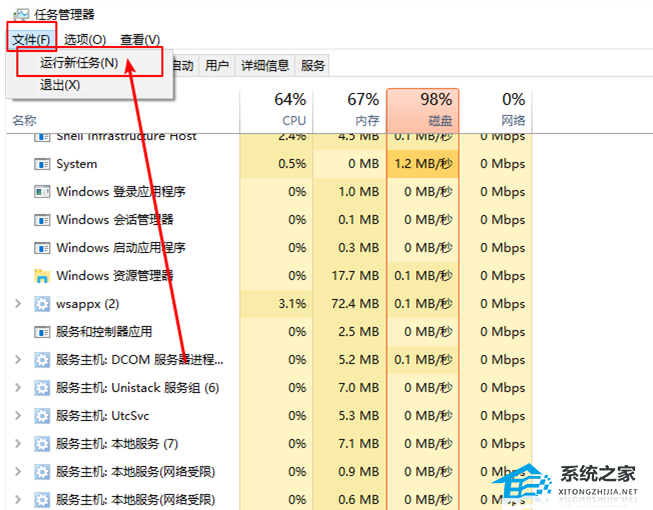Choose 运行新任务(N) from the File menu
Screen dimensions: 653x510
(x=79, y=63)
